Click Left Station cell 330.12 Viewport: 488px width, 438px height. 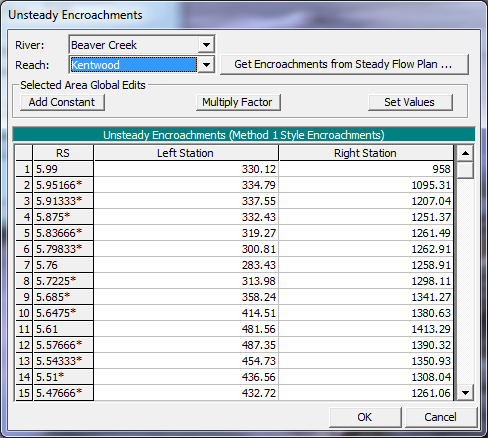pos(186,169)
